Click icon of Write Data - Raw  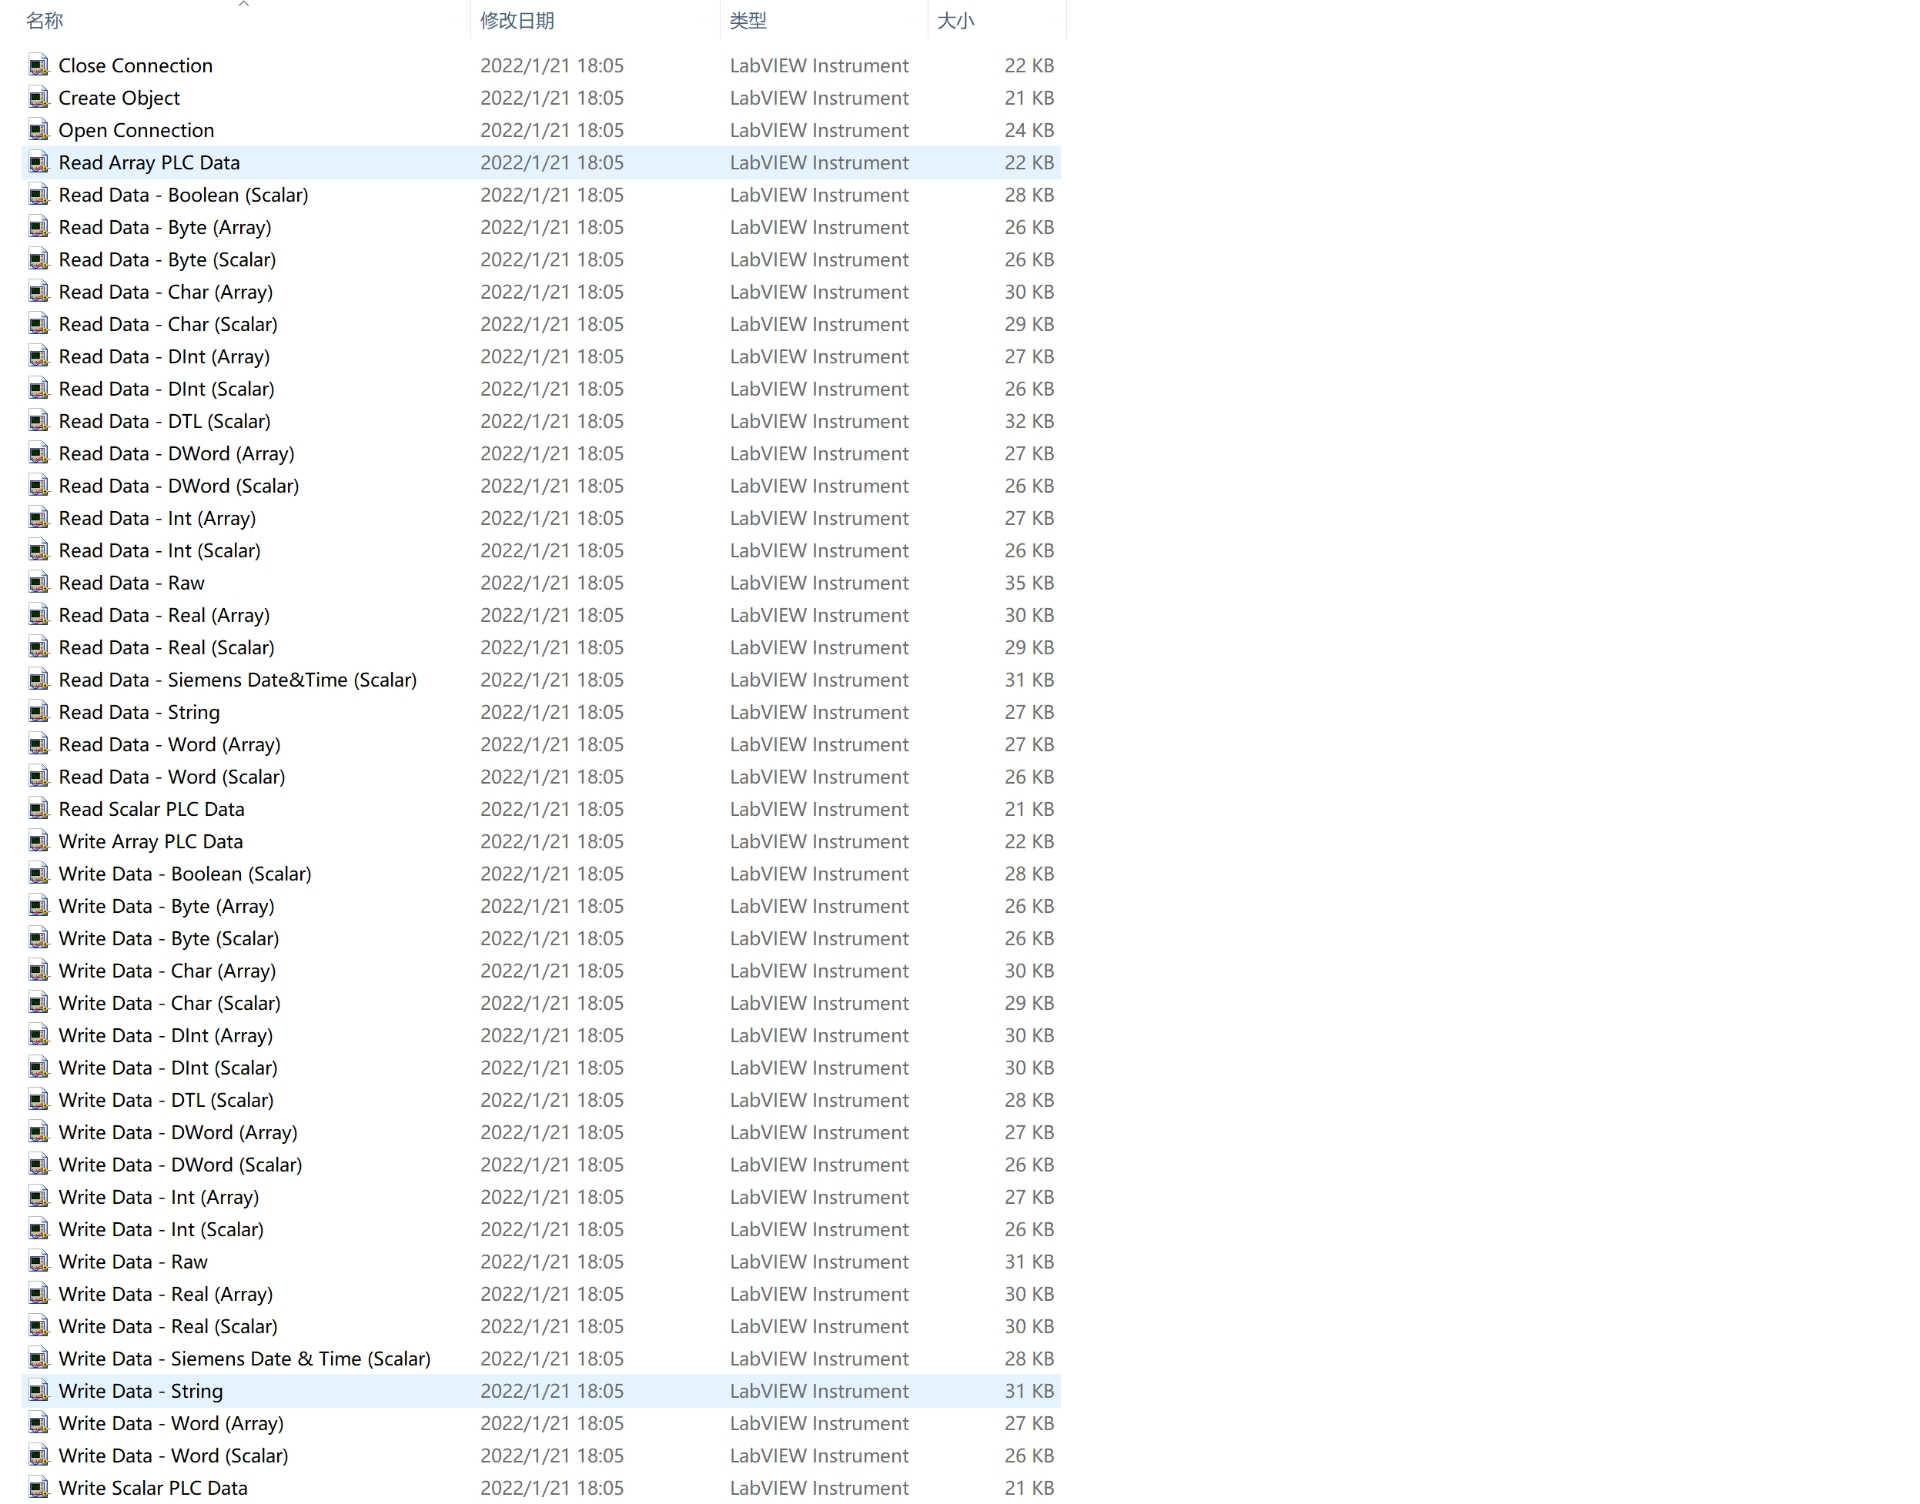(39, 1262)
